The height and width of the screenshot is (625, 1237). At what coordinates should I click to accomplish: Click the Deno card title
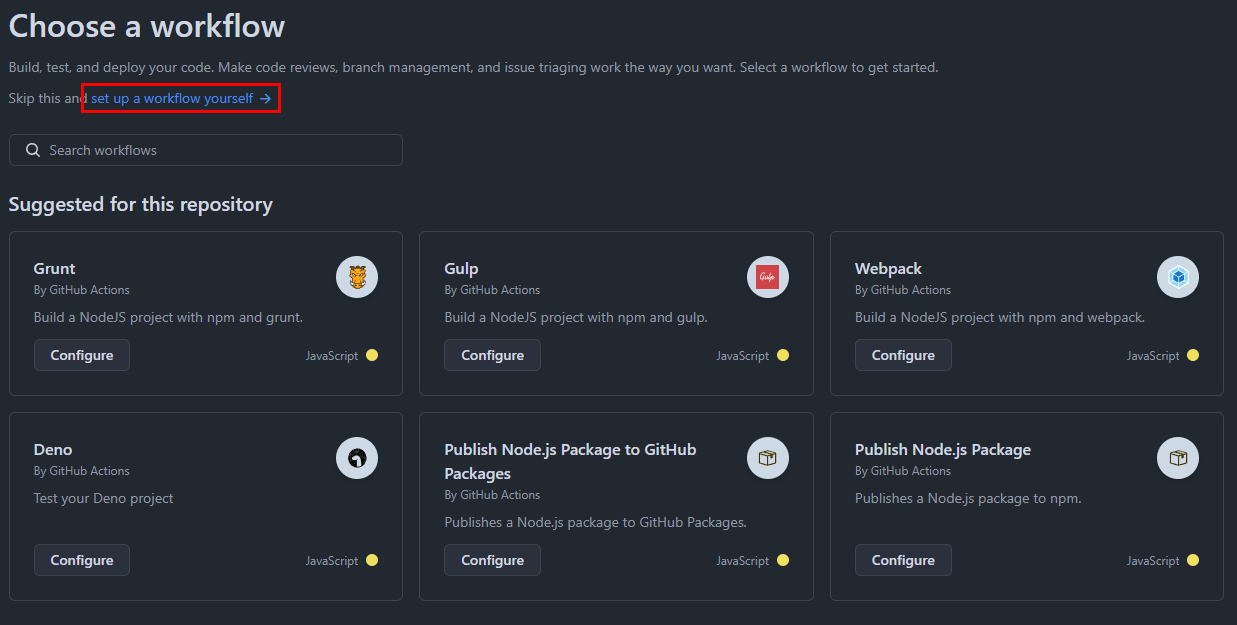point(53,449)
